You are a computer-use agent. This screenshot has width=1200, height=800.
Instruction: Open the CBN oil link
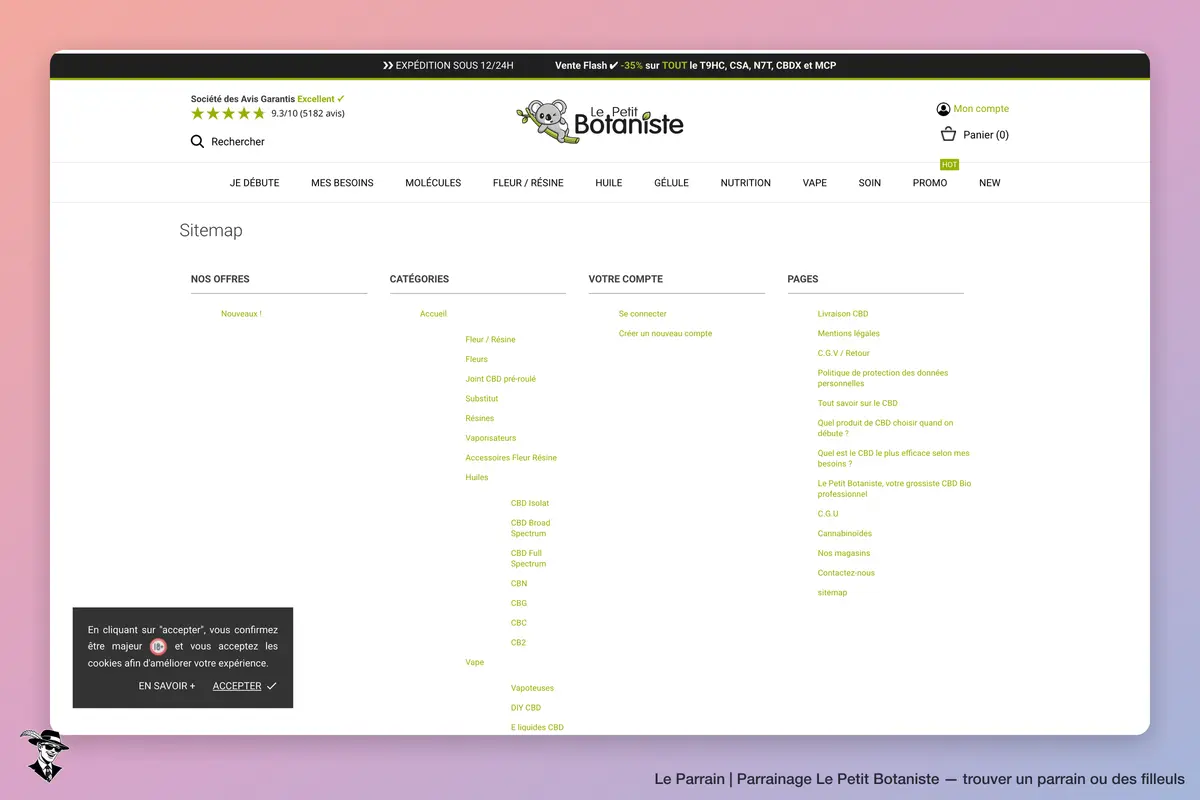pyautogui.click(x=519, y=583)
